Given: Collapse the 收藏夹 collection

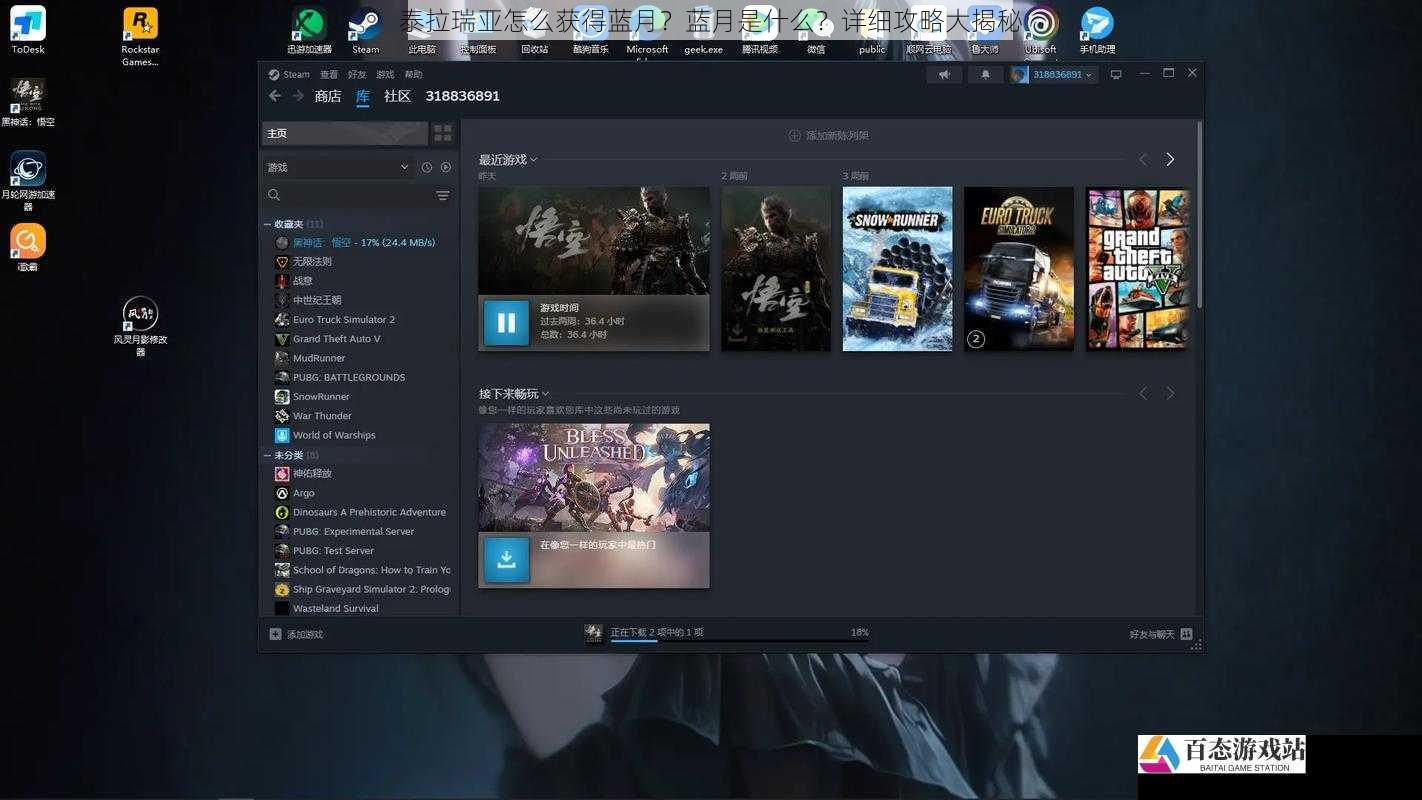Looking at the screenshot, I should coord(267,224).
